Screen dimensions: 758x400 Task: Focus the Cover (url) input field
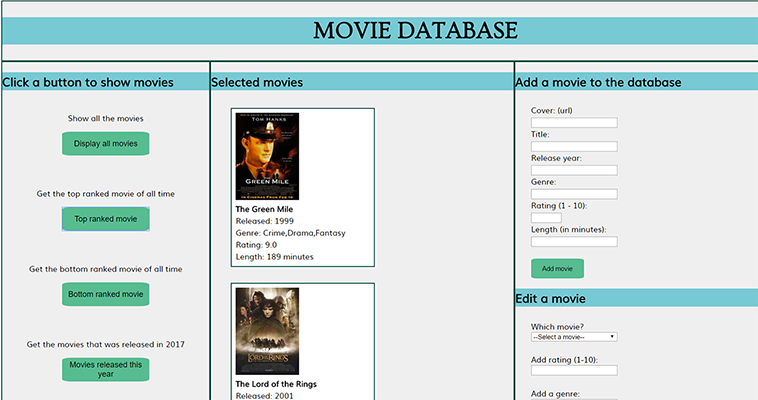[x=574, y=122]
